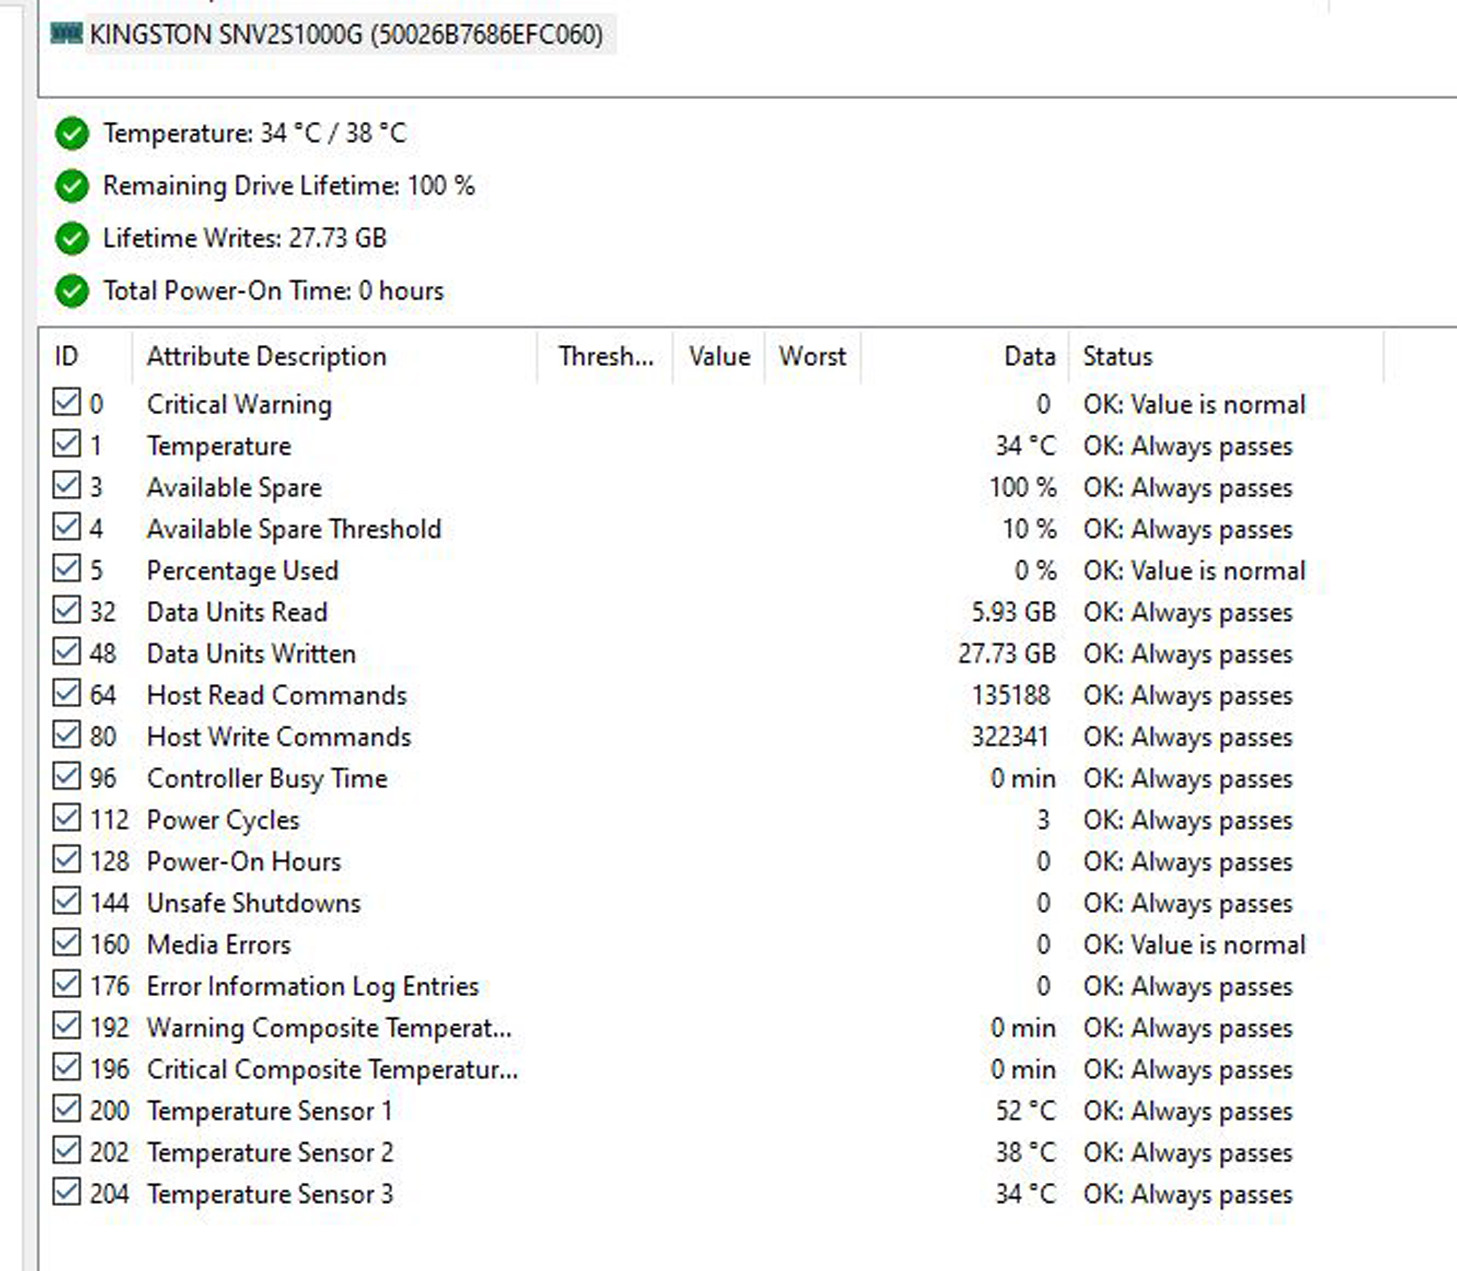
Task: Select the 'Temperature: 34 °C / 38 °C' summary line
Action: [x=255, y=134]
